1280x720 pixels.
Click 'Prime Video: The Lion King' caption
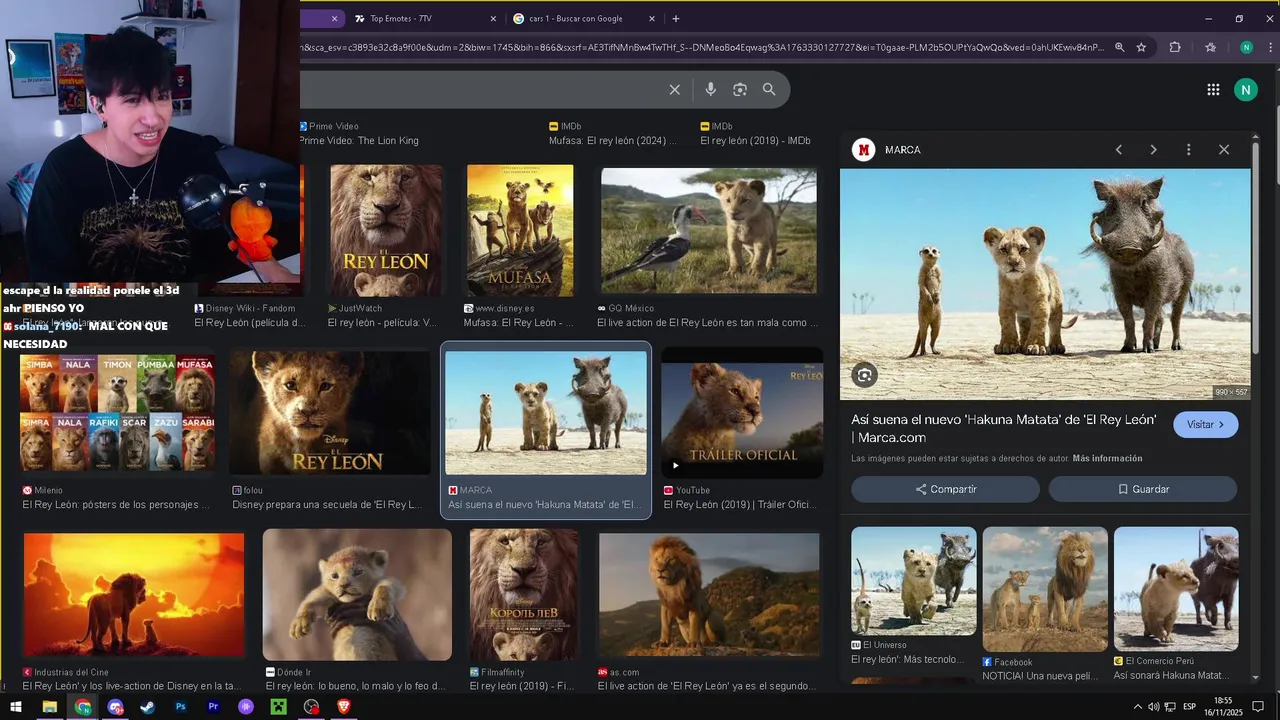(359, 141)
